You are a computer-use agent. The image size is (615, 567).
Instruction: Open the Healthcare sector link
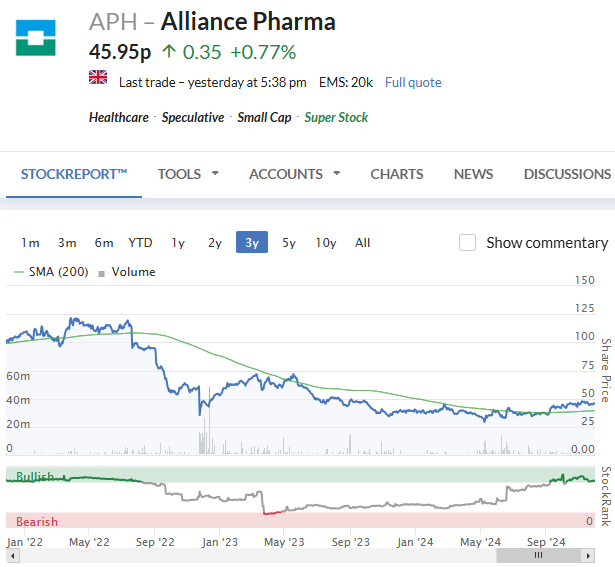point(119,117)
